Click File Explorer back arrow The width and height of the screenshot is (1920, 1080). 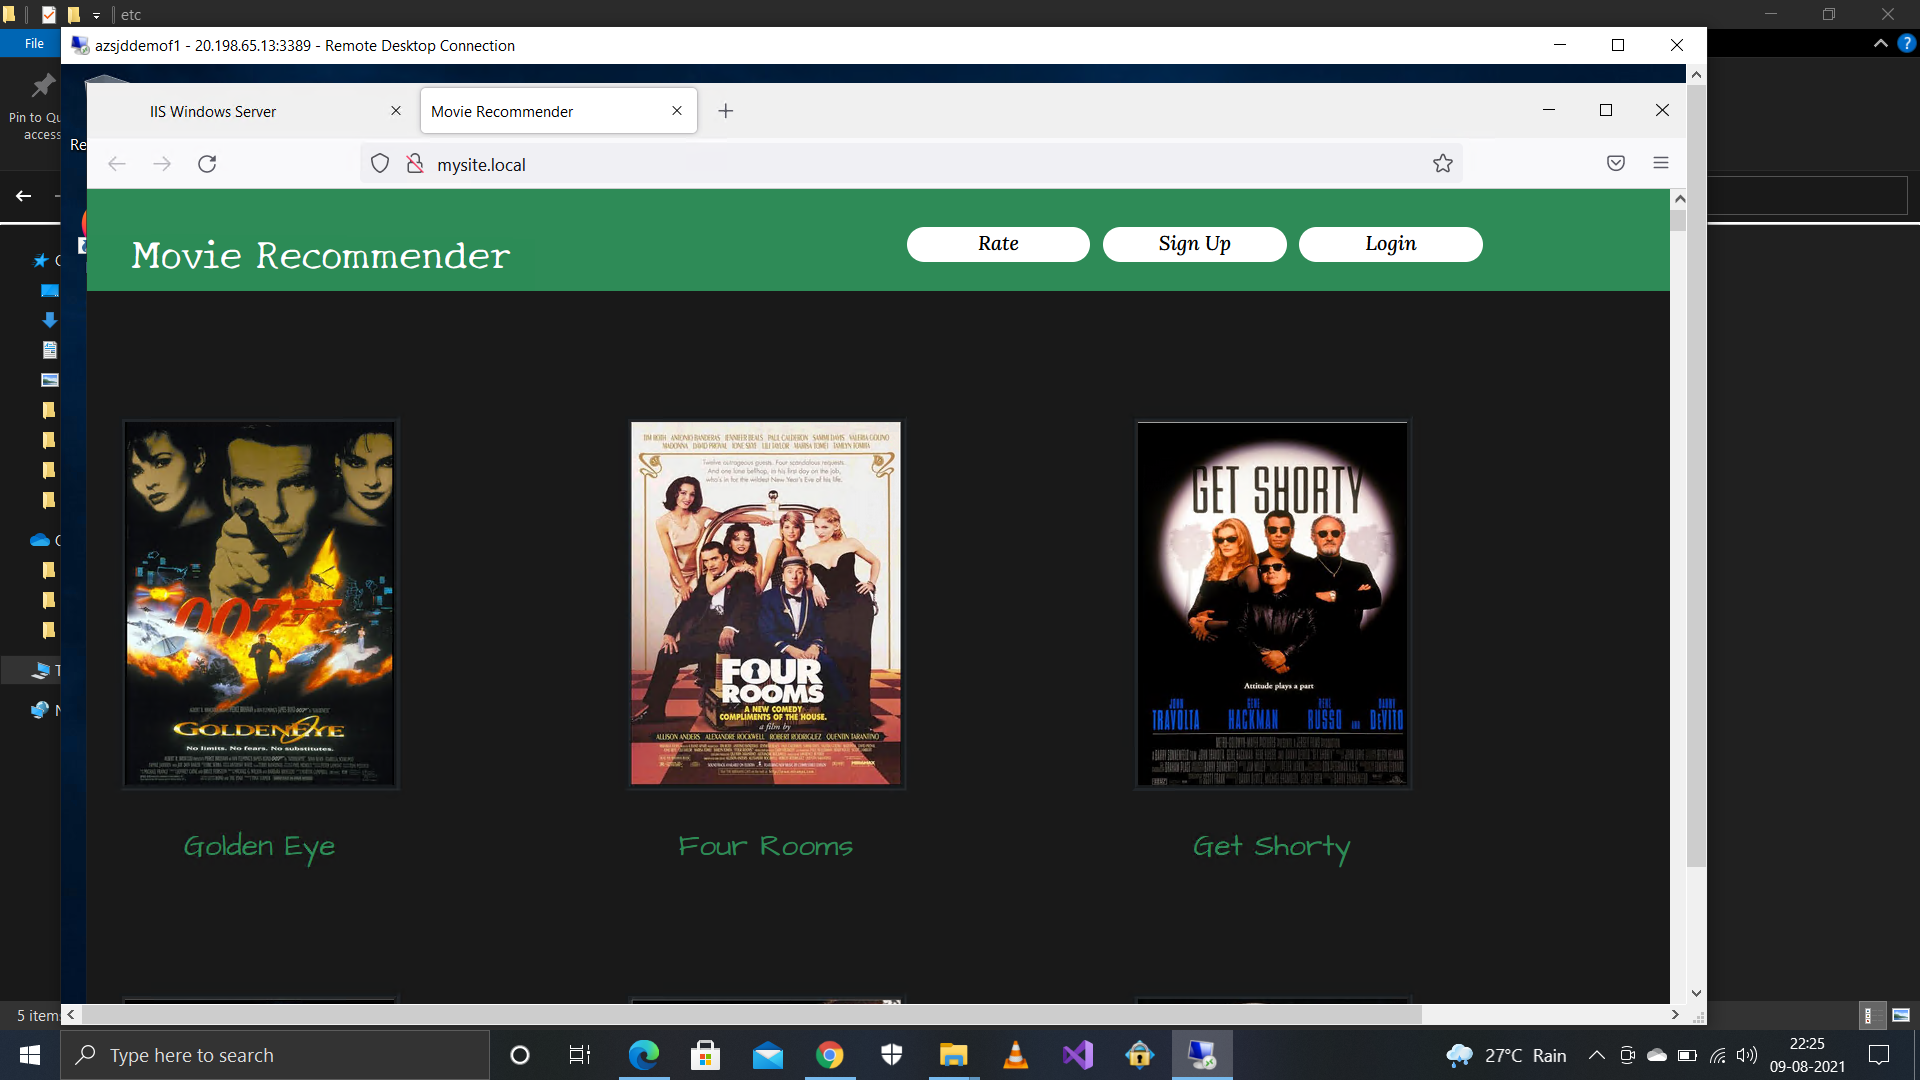tap(23, 196)
